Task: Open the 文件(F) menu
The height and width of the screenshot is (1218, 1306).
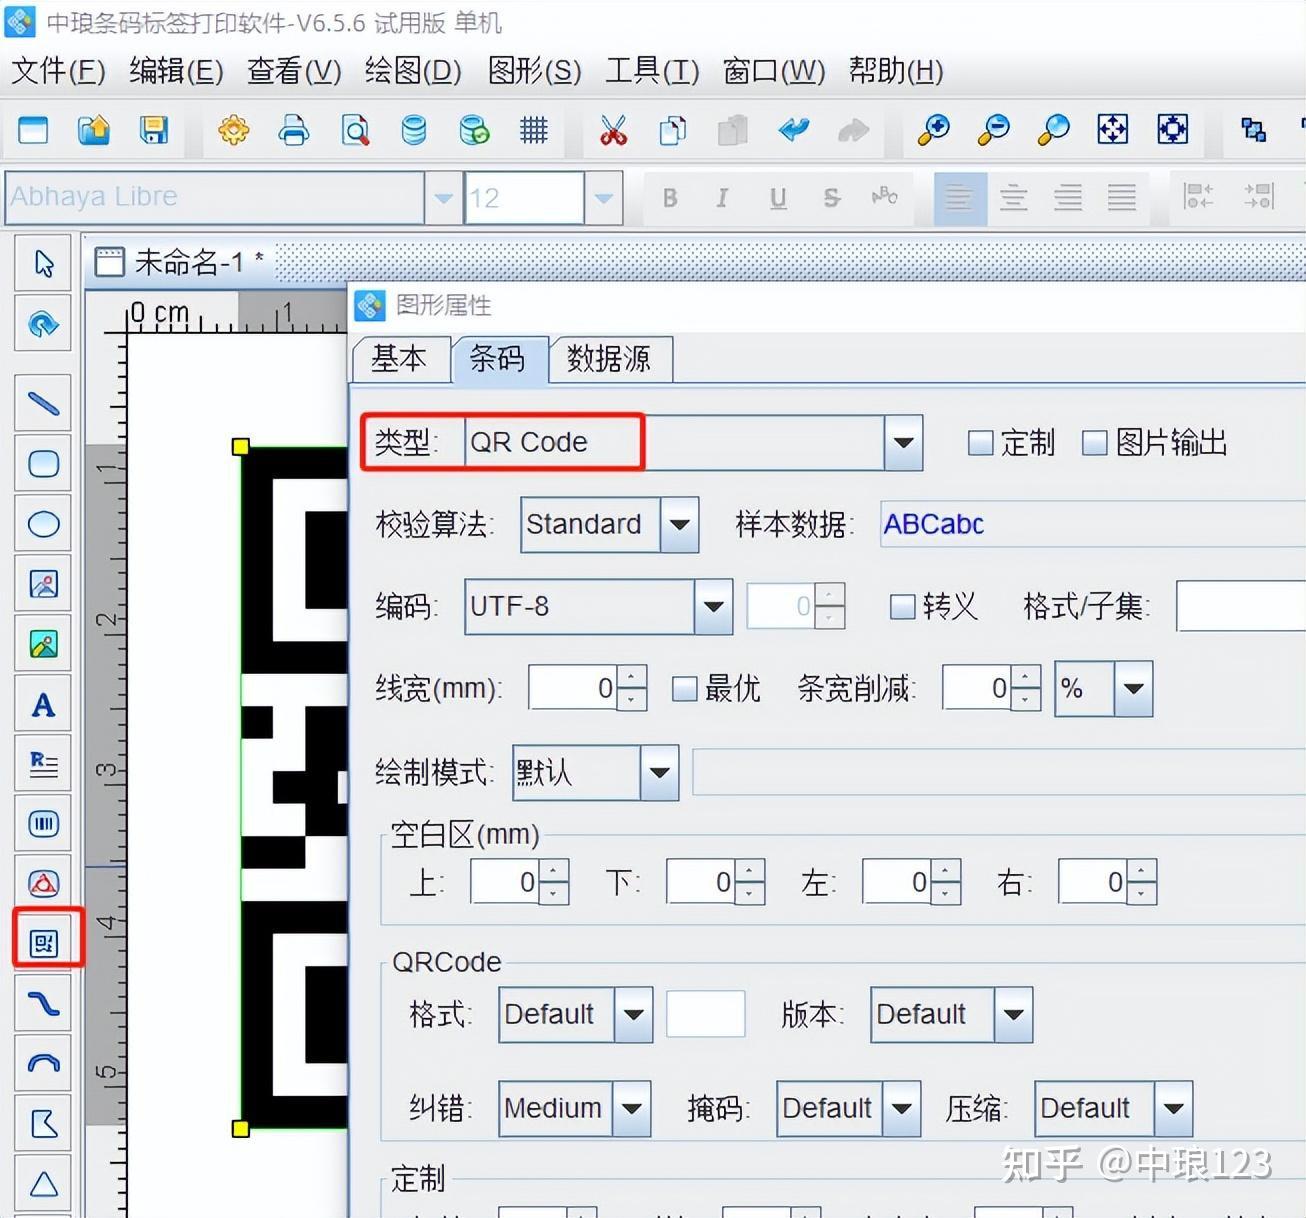Action: tap(58, 71)
